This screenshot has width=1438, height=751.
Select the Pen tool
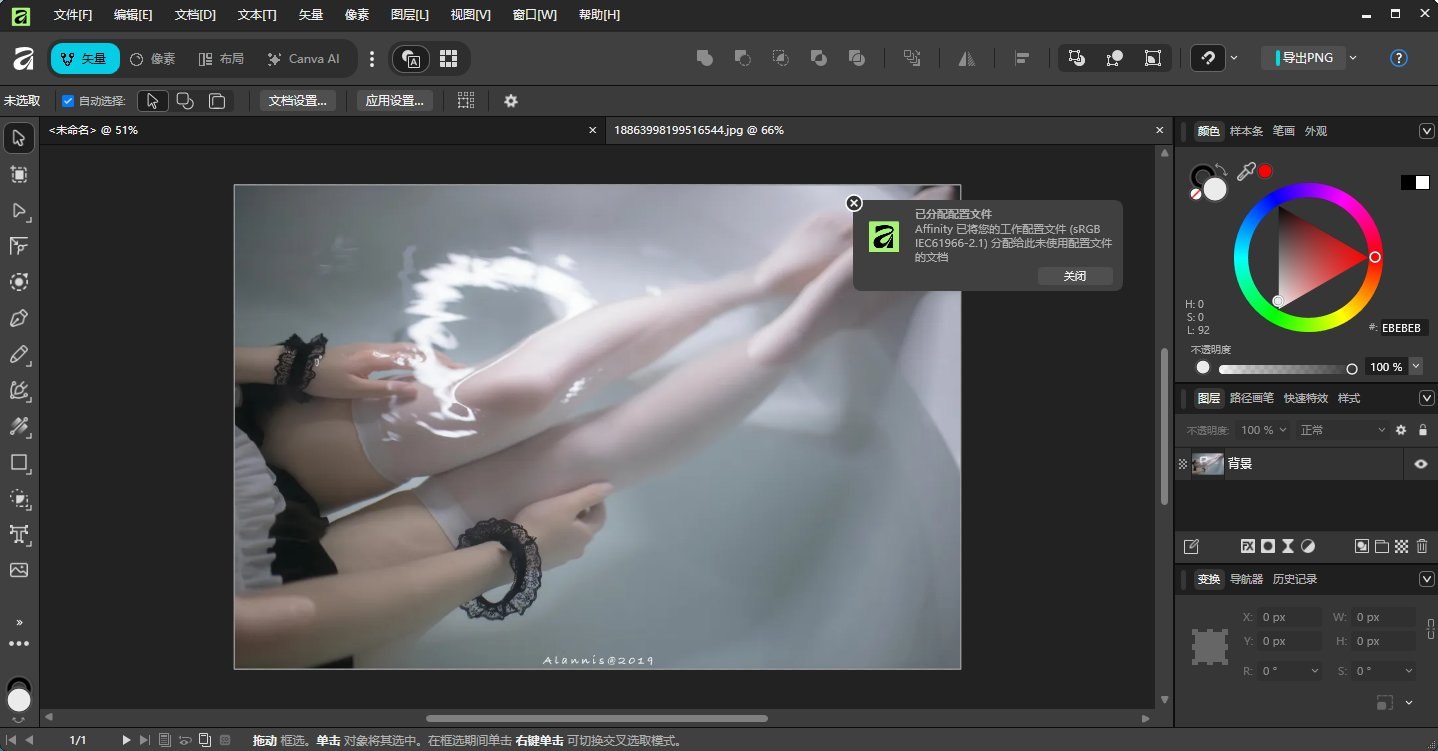[19, 318]
